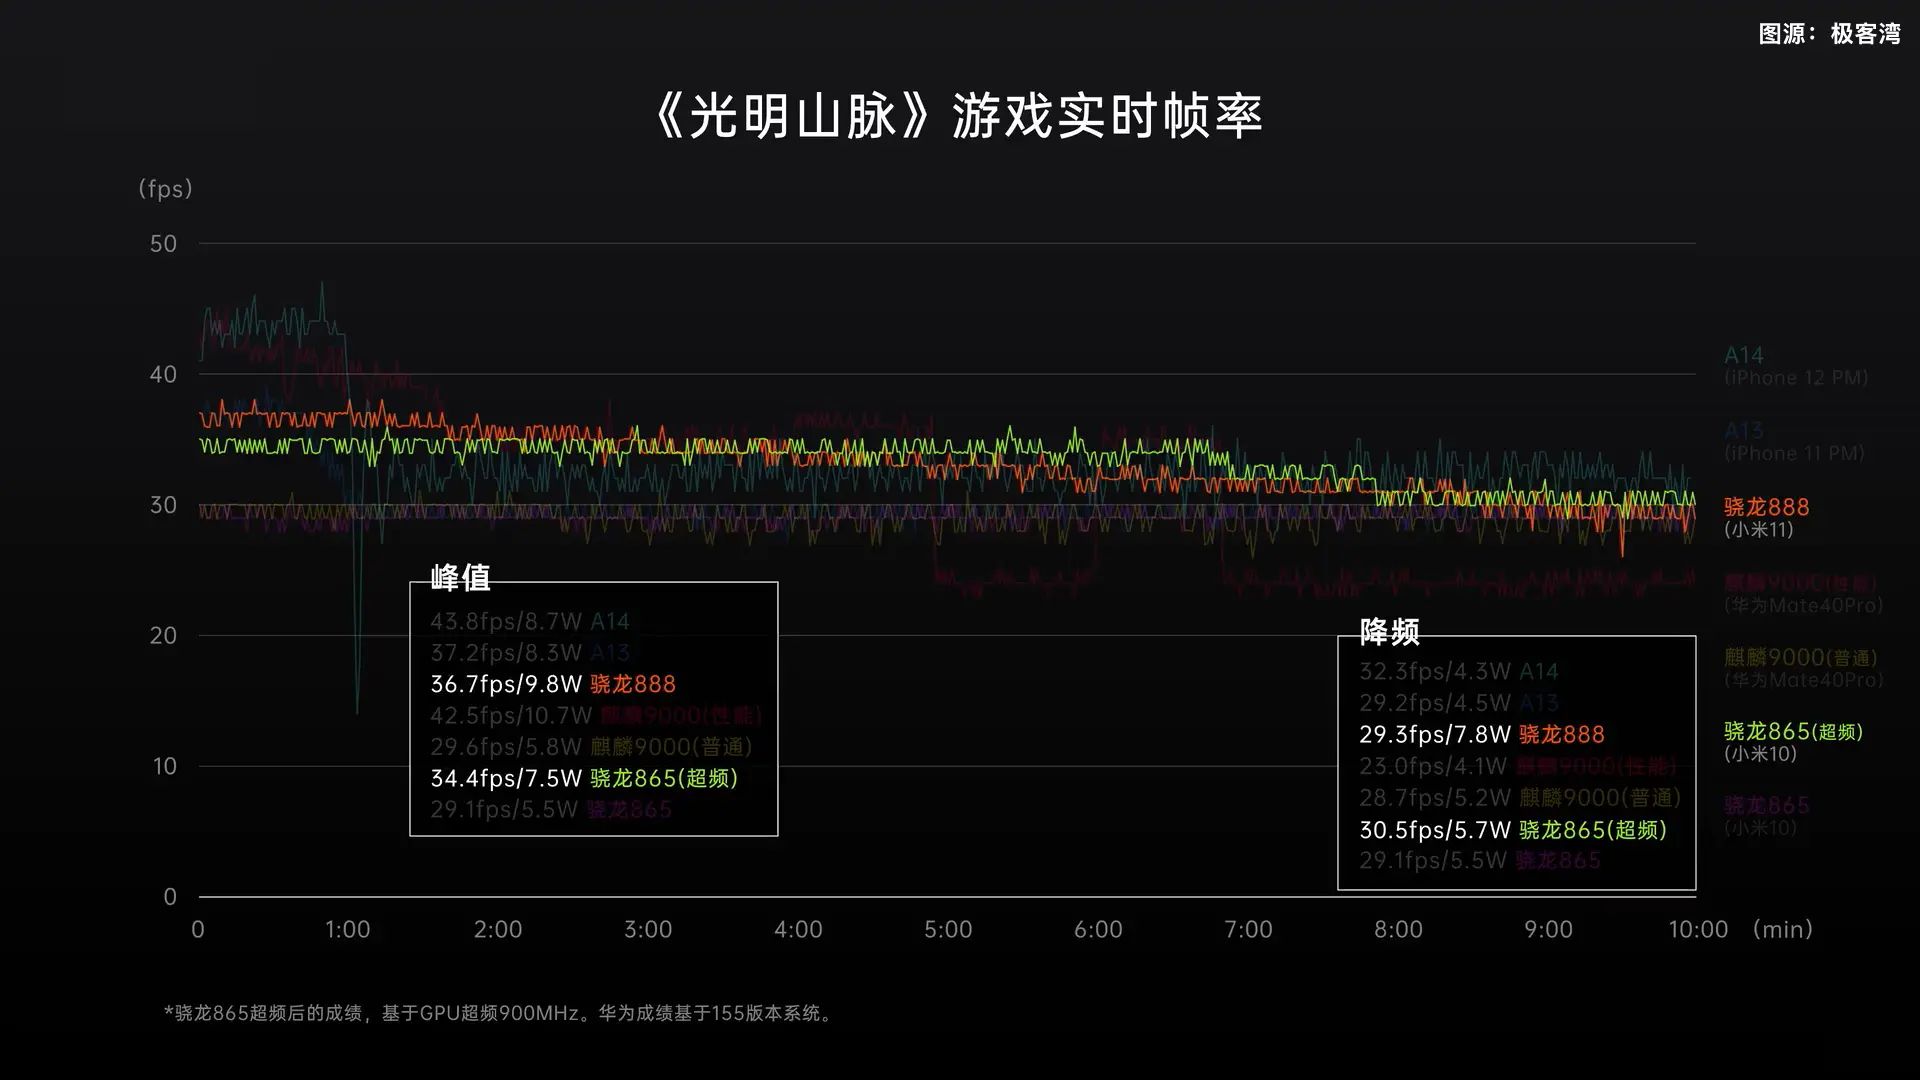Click the 30 fps axis value
This screenshot has width=1920, height=1080.
[x=163, y=505]
